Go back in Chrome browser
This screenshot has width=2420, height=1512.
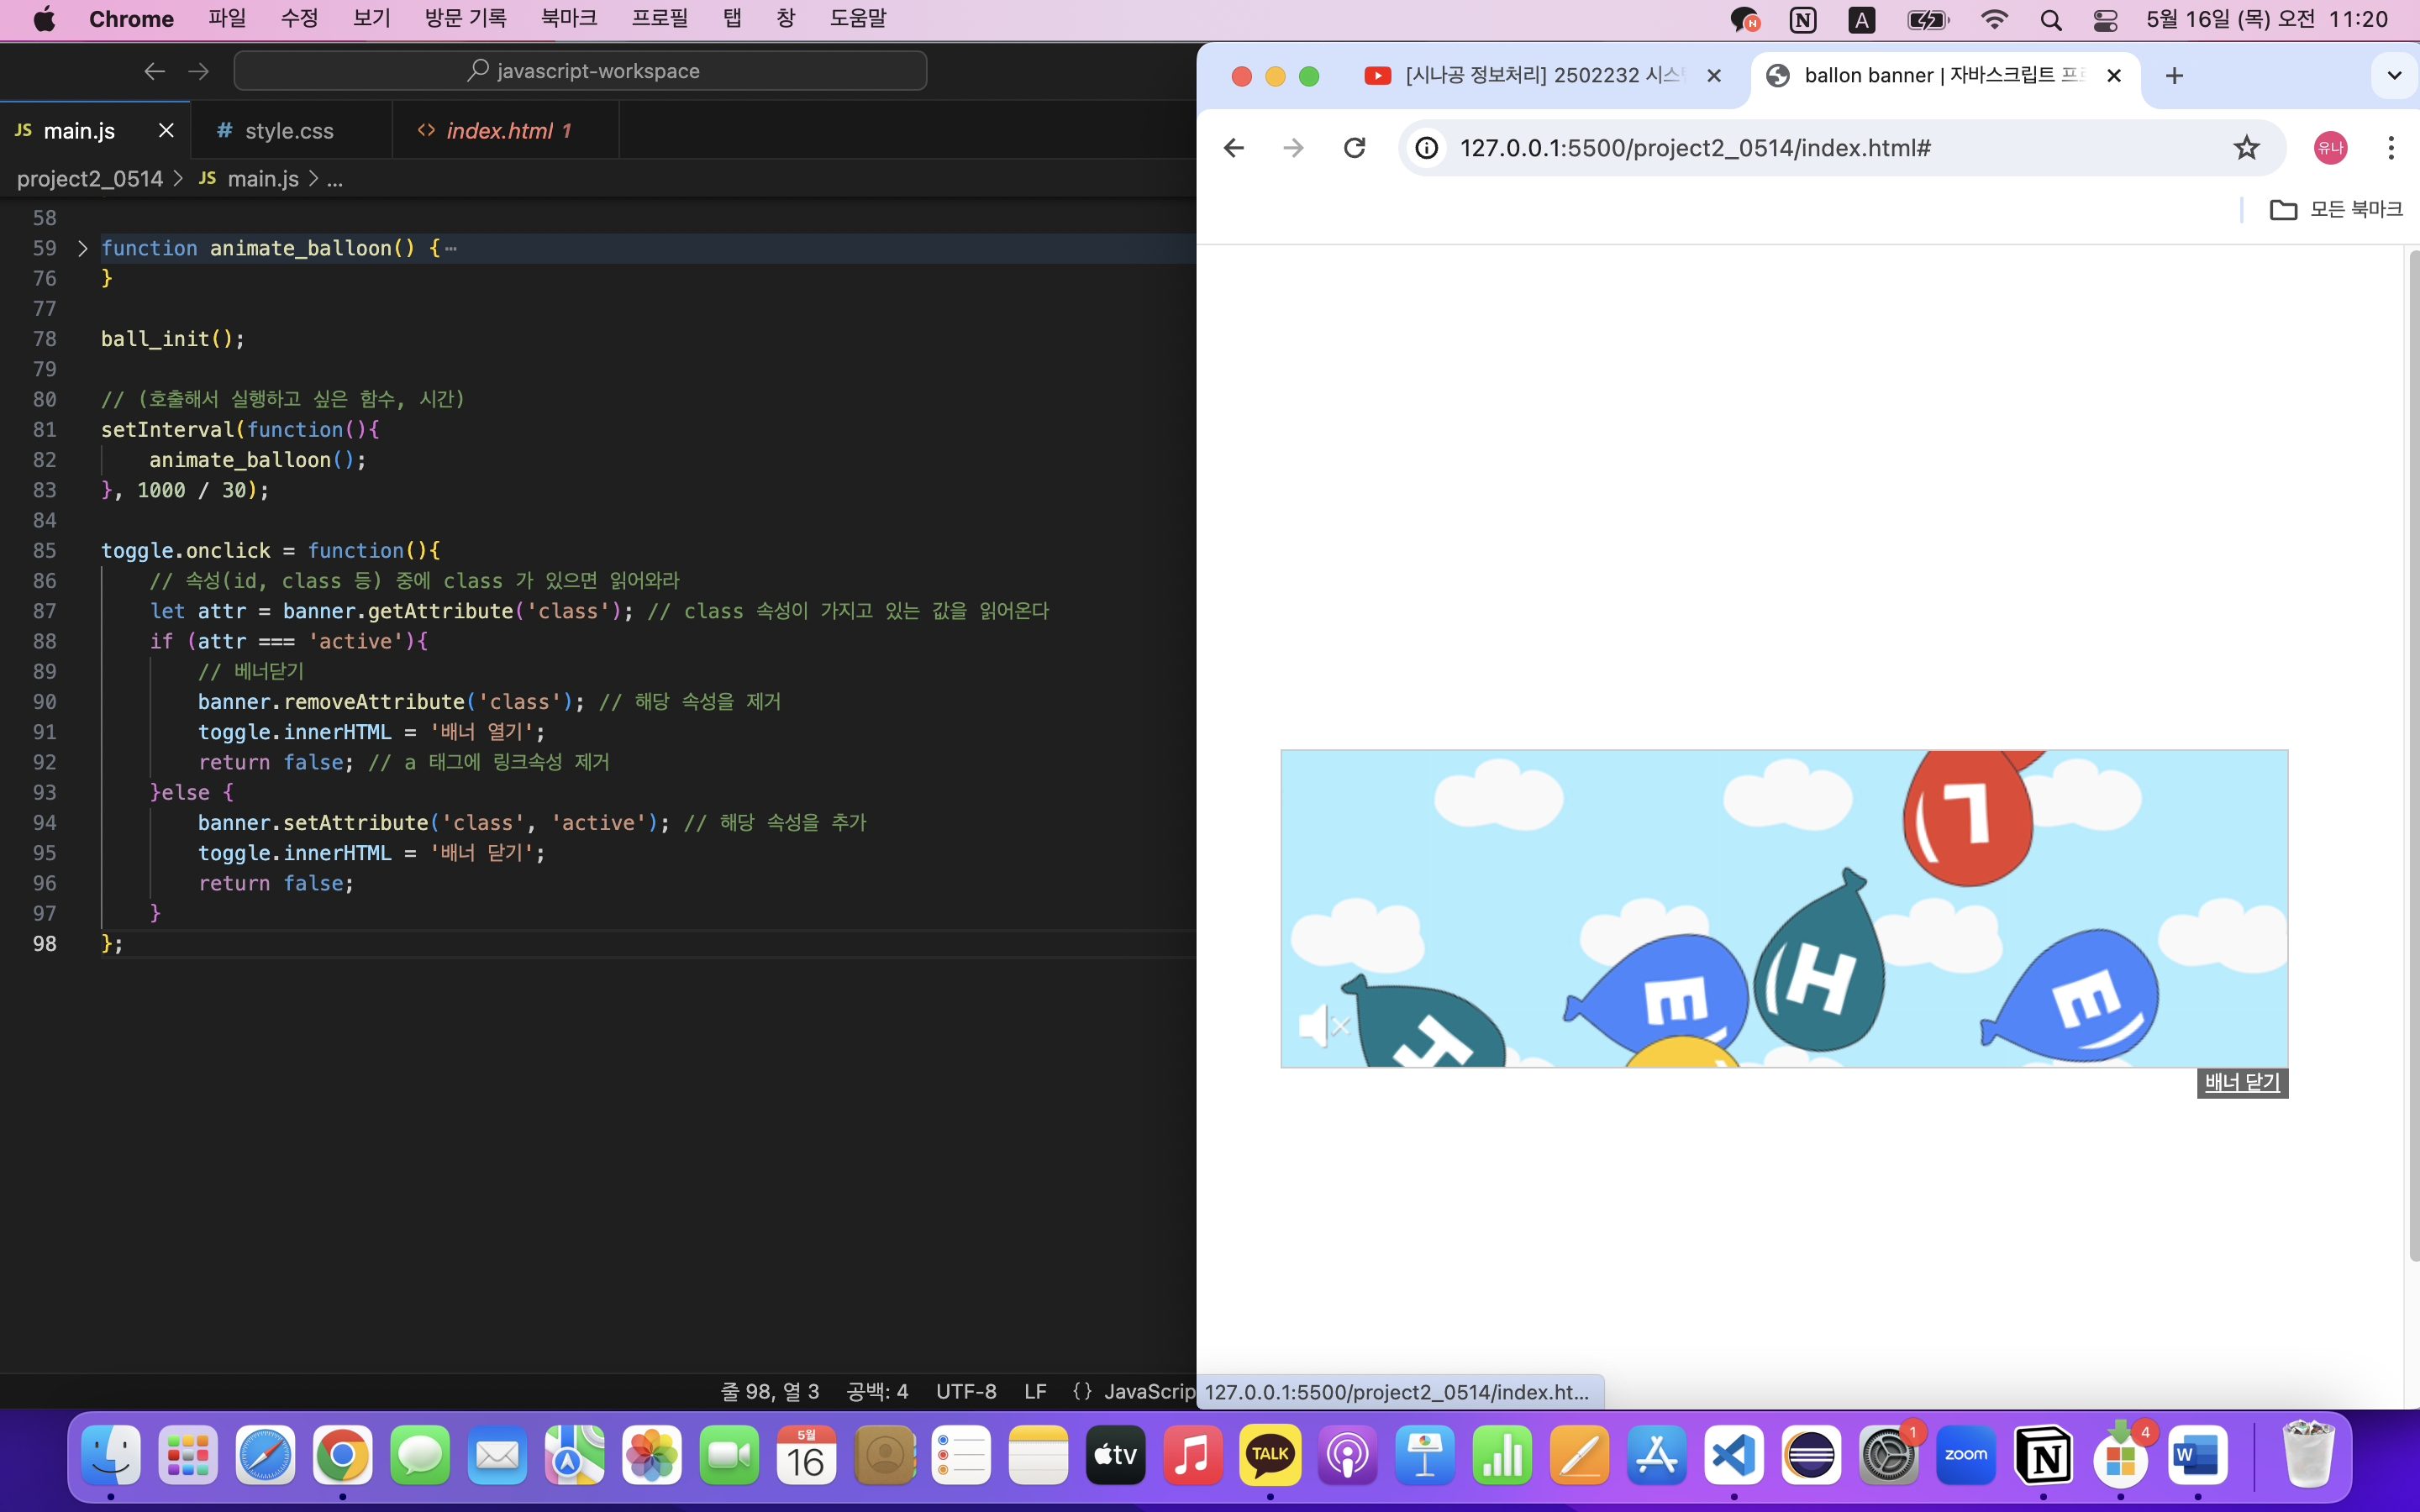coord(1233,148)
